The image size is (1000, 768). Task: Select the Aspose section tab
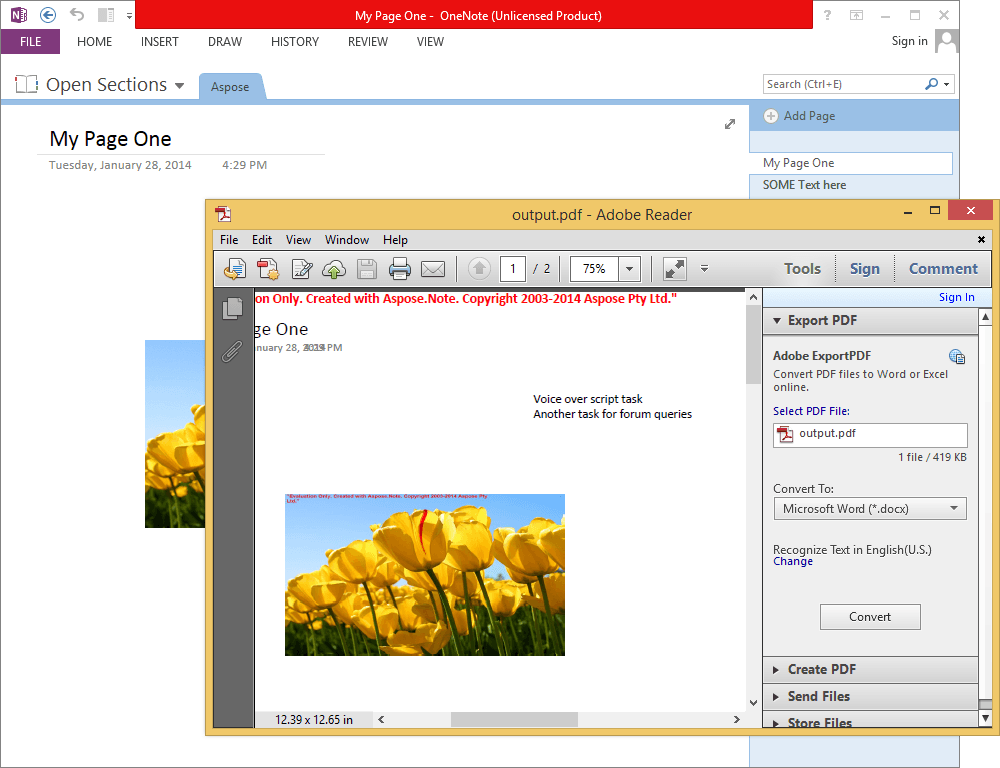point(230,87)
